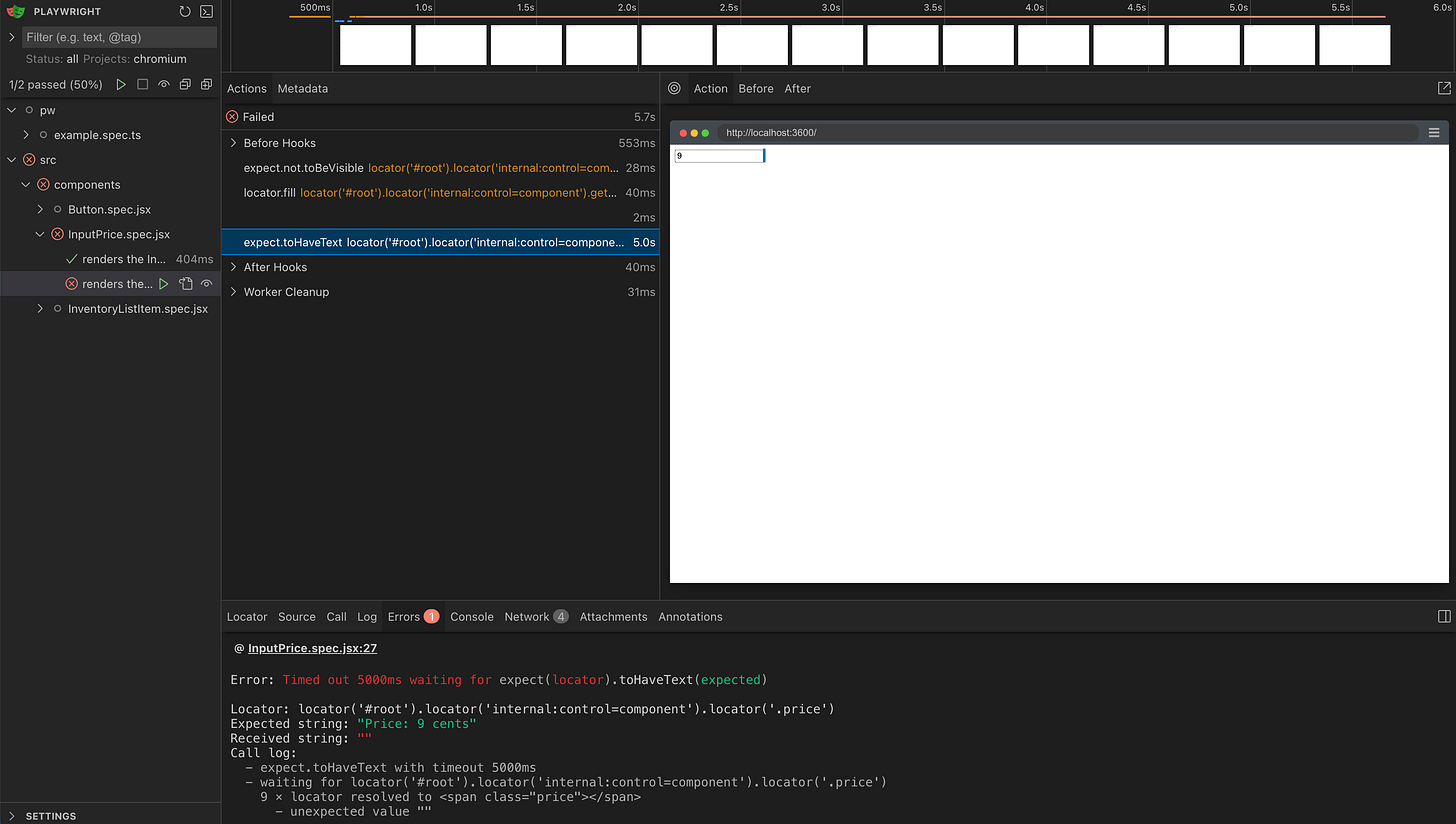Image resolution: width=1456 pixels, height=824 pixels.
Task: Open the Network tab
Action: [x=536, y=616]
